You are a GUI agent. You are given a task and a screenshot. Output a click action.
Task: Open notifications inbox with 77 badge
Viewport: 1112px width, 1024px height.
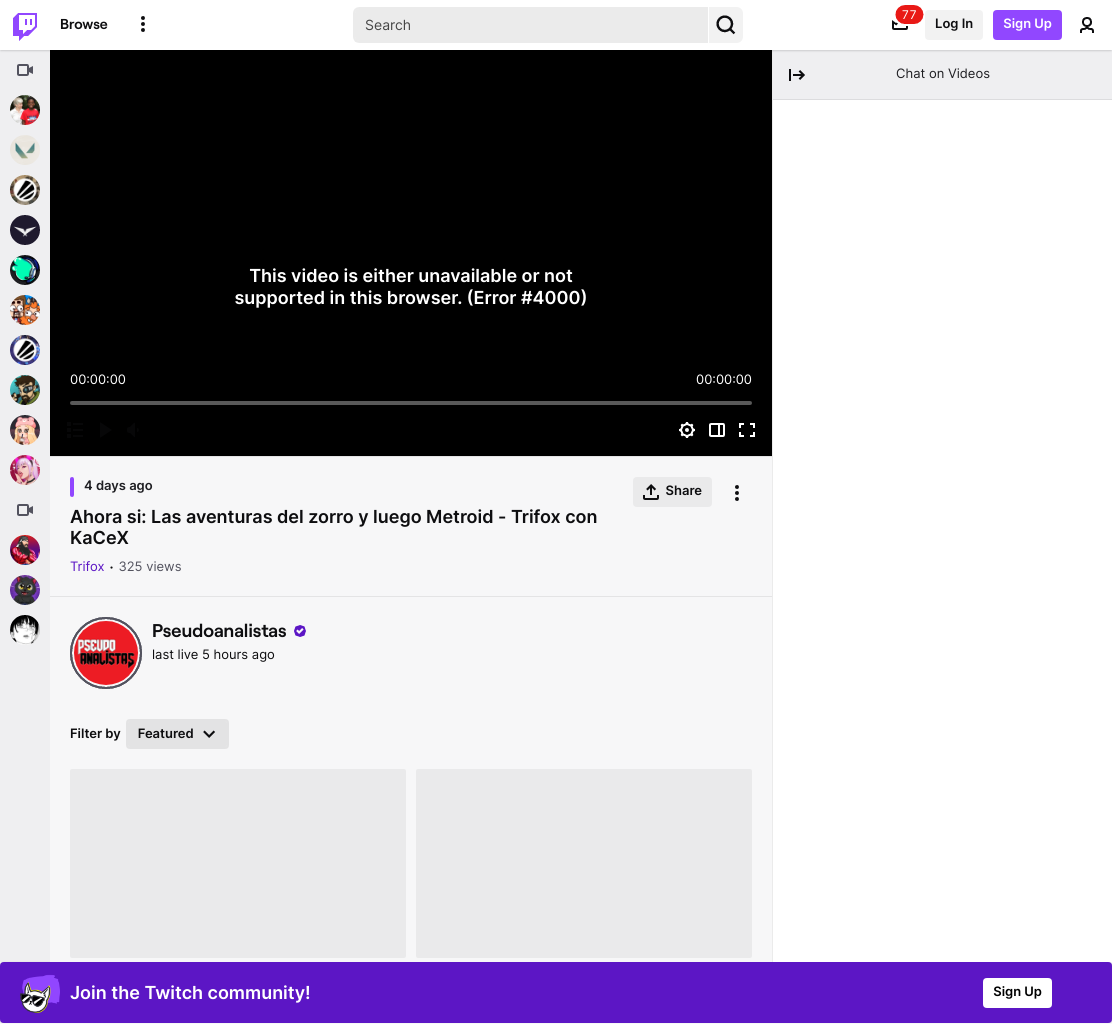point(899,25)
